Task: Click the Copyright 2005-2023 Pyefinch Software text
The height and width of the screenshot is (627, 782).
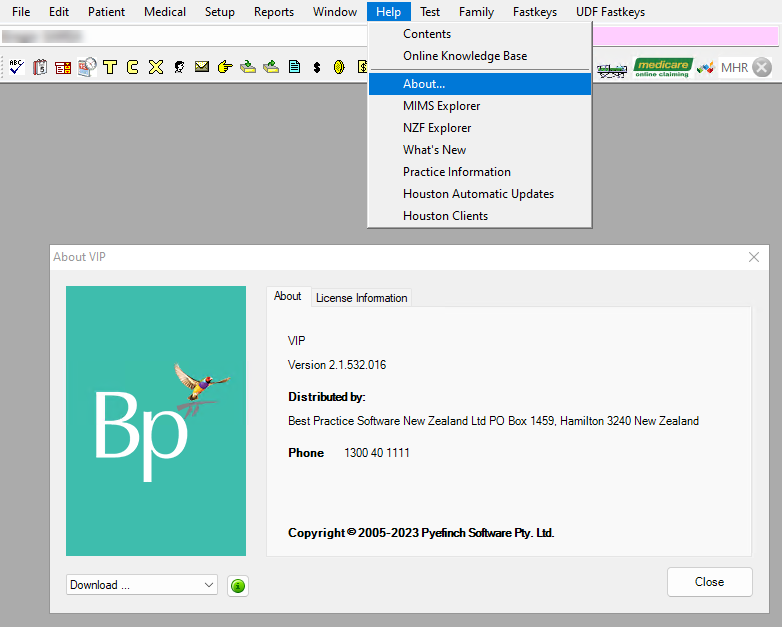Action: (x=421, y=533)
